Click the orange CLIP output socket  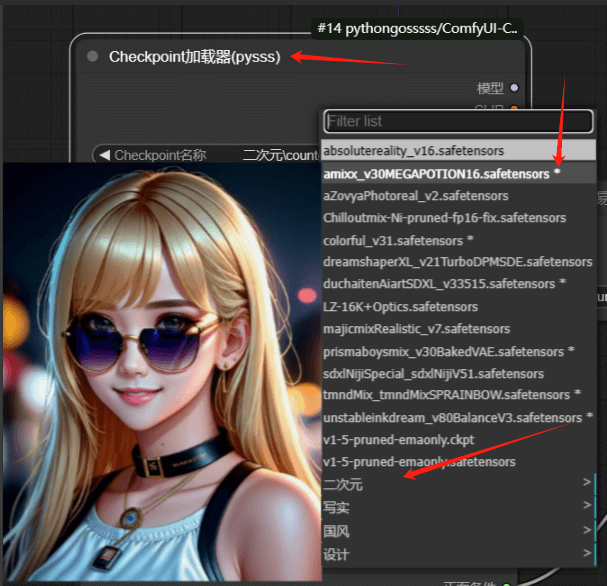pyautogui.click(x=514, y=108)
